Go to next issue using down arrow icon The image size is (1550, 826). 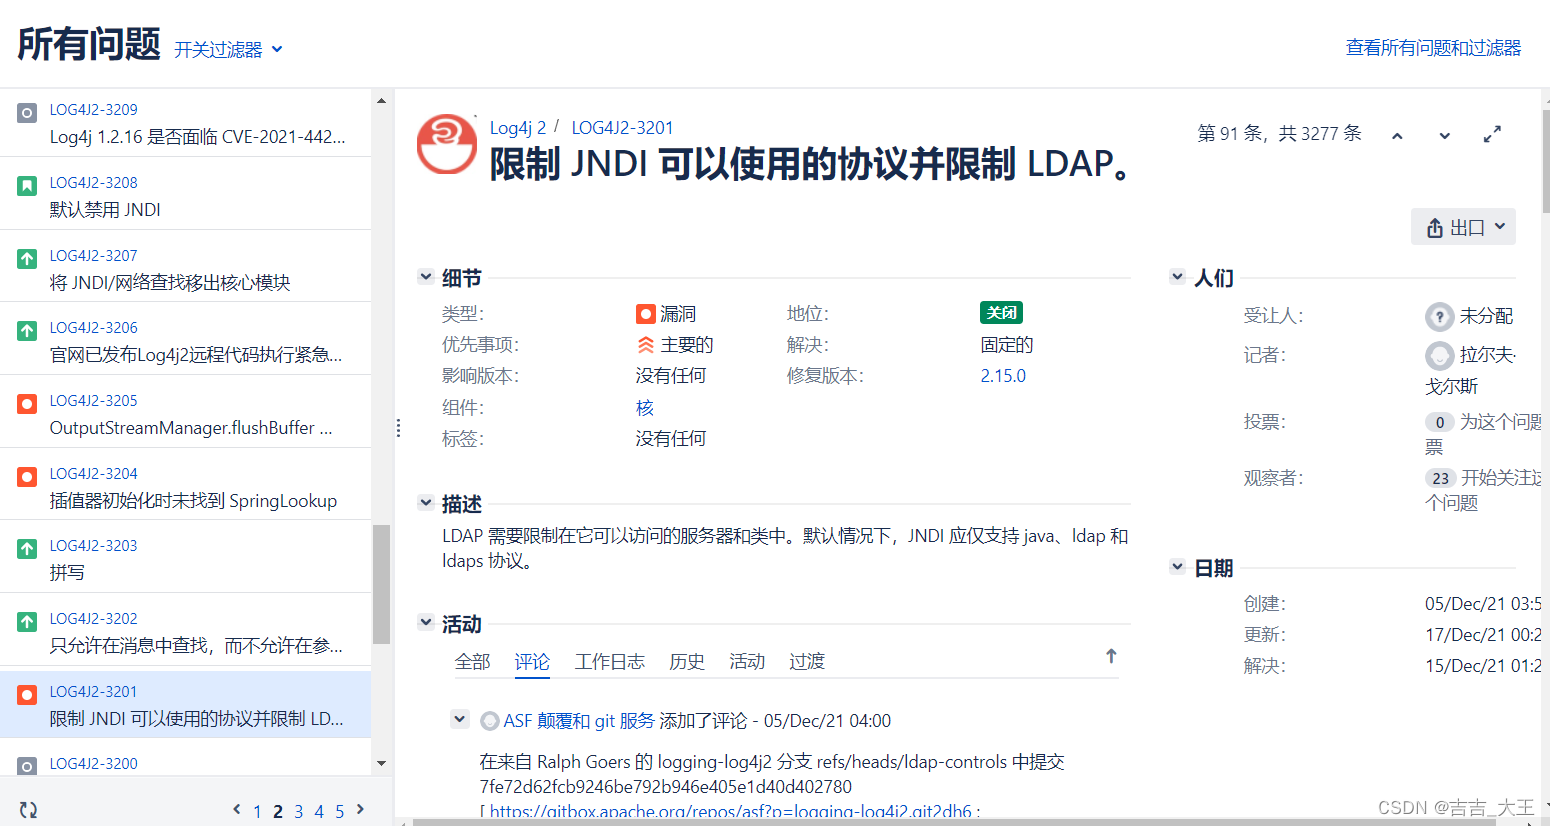click(1443, 133)
